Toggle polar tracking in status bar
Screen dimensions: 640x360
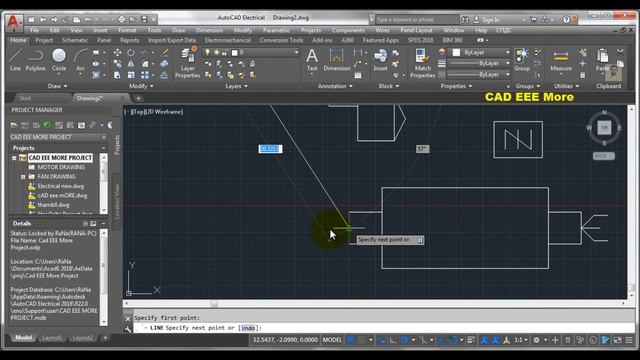click(x=404, y=340)
